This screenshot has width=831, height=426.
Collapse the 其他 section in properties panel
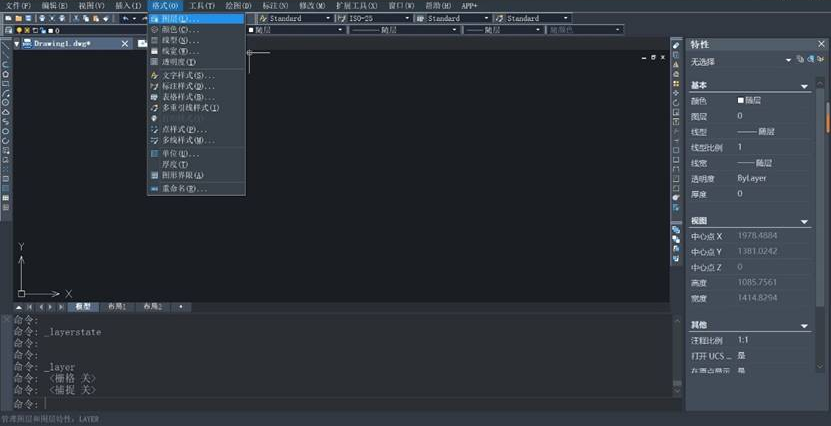804,326
